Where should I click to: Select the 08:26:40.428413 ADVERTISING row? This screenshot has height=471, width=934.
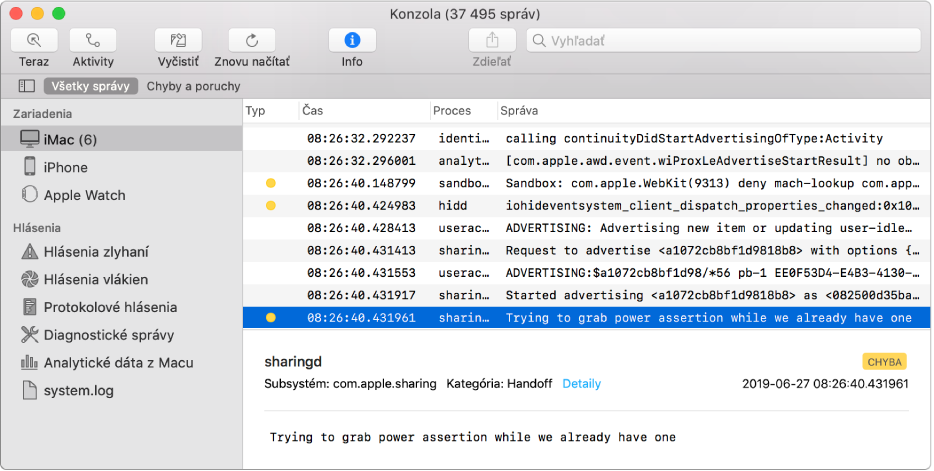point(586,228)
